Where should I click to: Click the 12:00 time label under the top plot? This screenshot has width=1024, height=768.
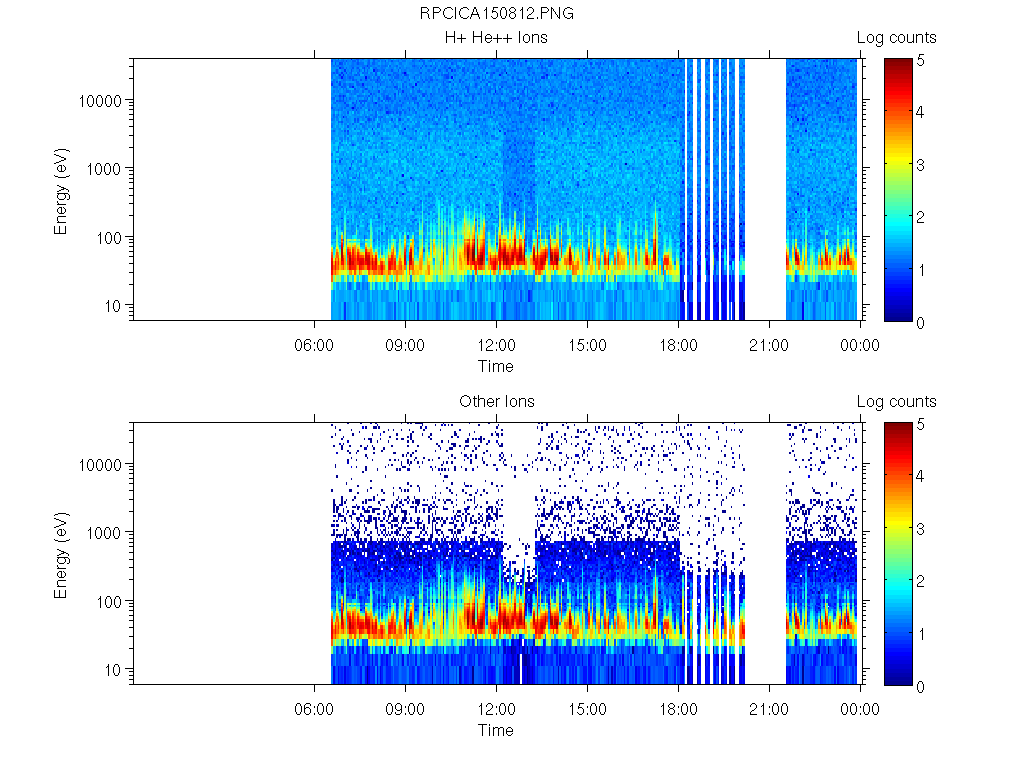tap(496, 345)
